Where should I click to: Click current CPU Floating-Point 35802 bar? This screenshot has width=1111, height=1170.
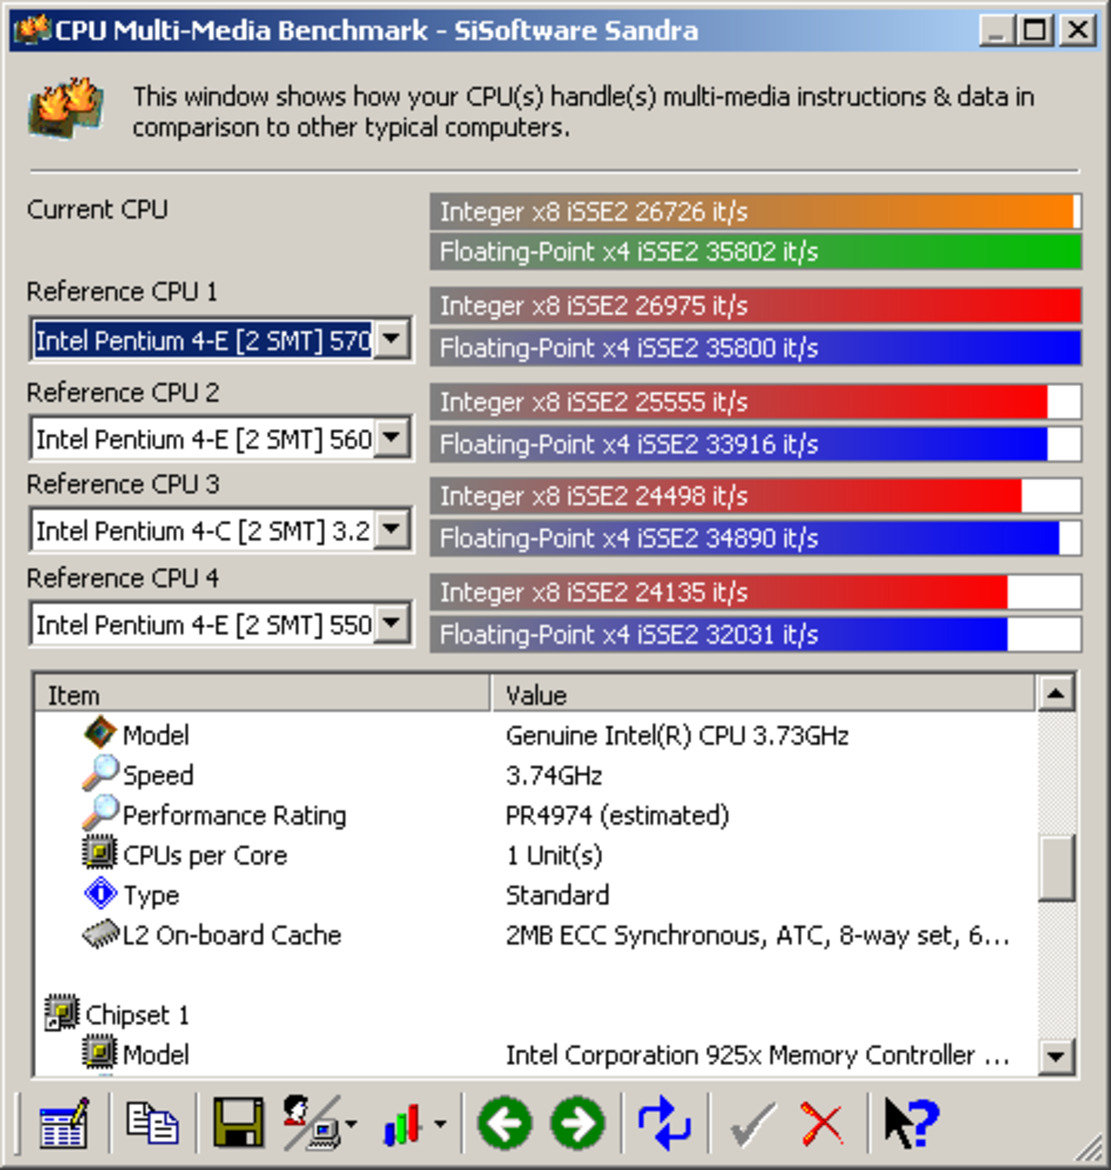pos(755,251)
